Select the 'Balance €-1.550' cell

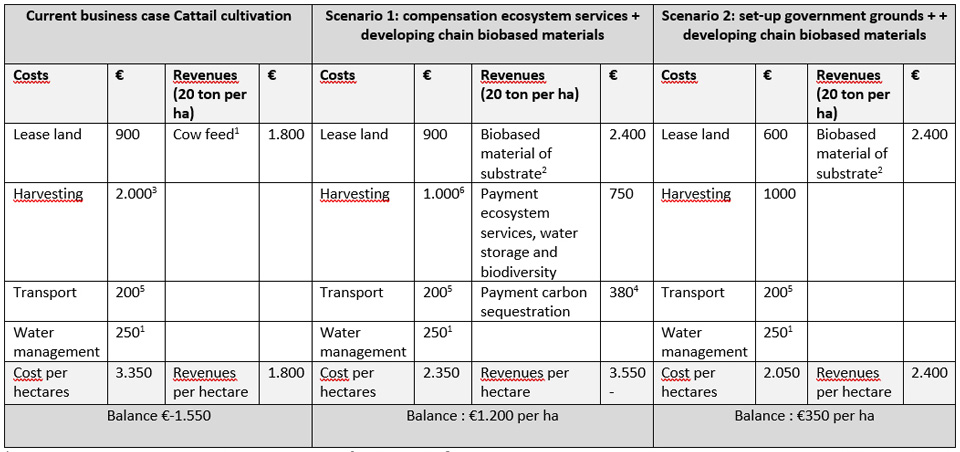[159, 425]
